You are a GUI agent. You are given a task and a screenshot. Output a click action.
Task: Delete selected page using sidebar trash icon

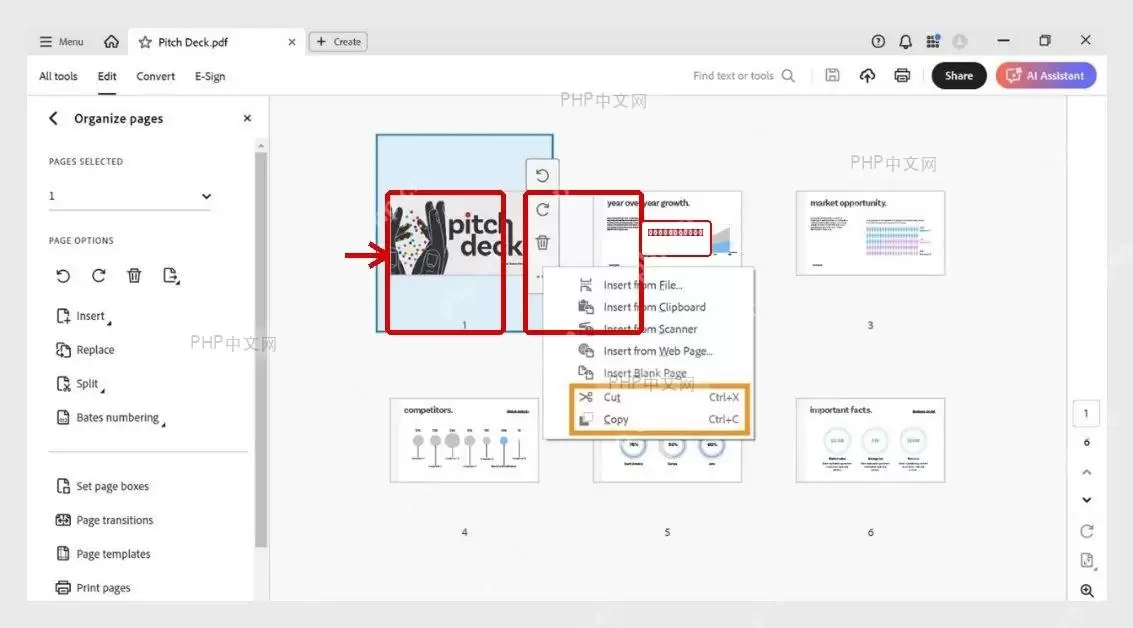(134, 275)
